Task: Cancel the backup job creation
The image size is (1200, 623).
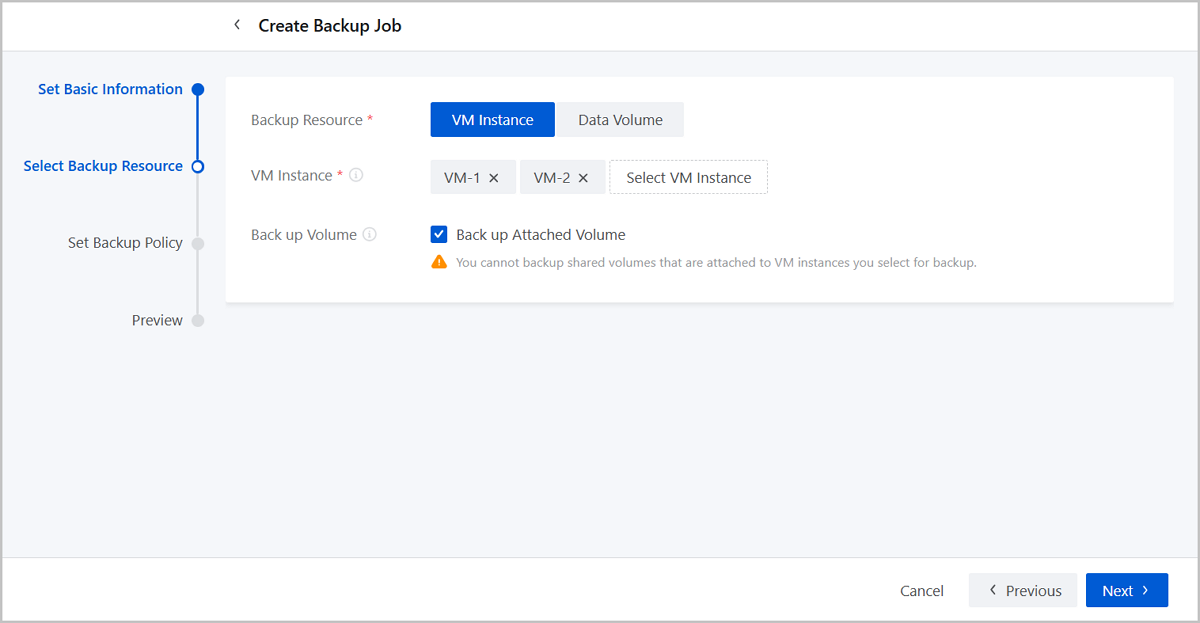Action: pos(921,591)
